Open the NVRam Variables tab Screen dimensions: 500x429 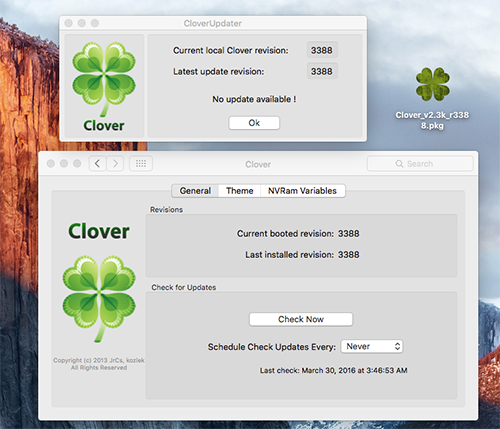[302, 191]
